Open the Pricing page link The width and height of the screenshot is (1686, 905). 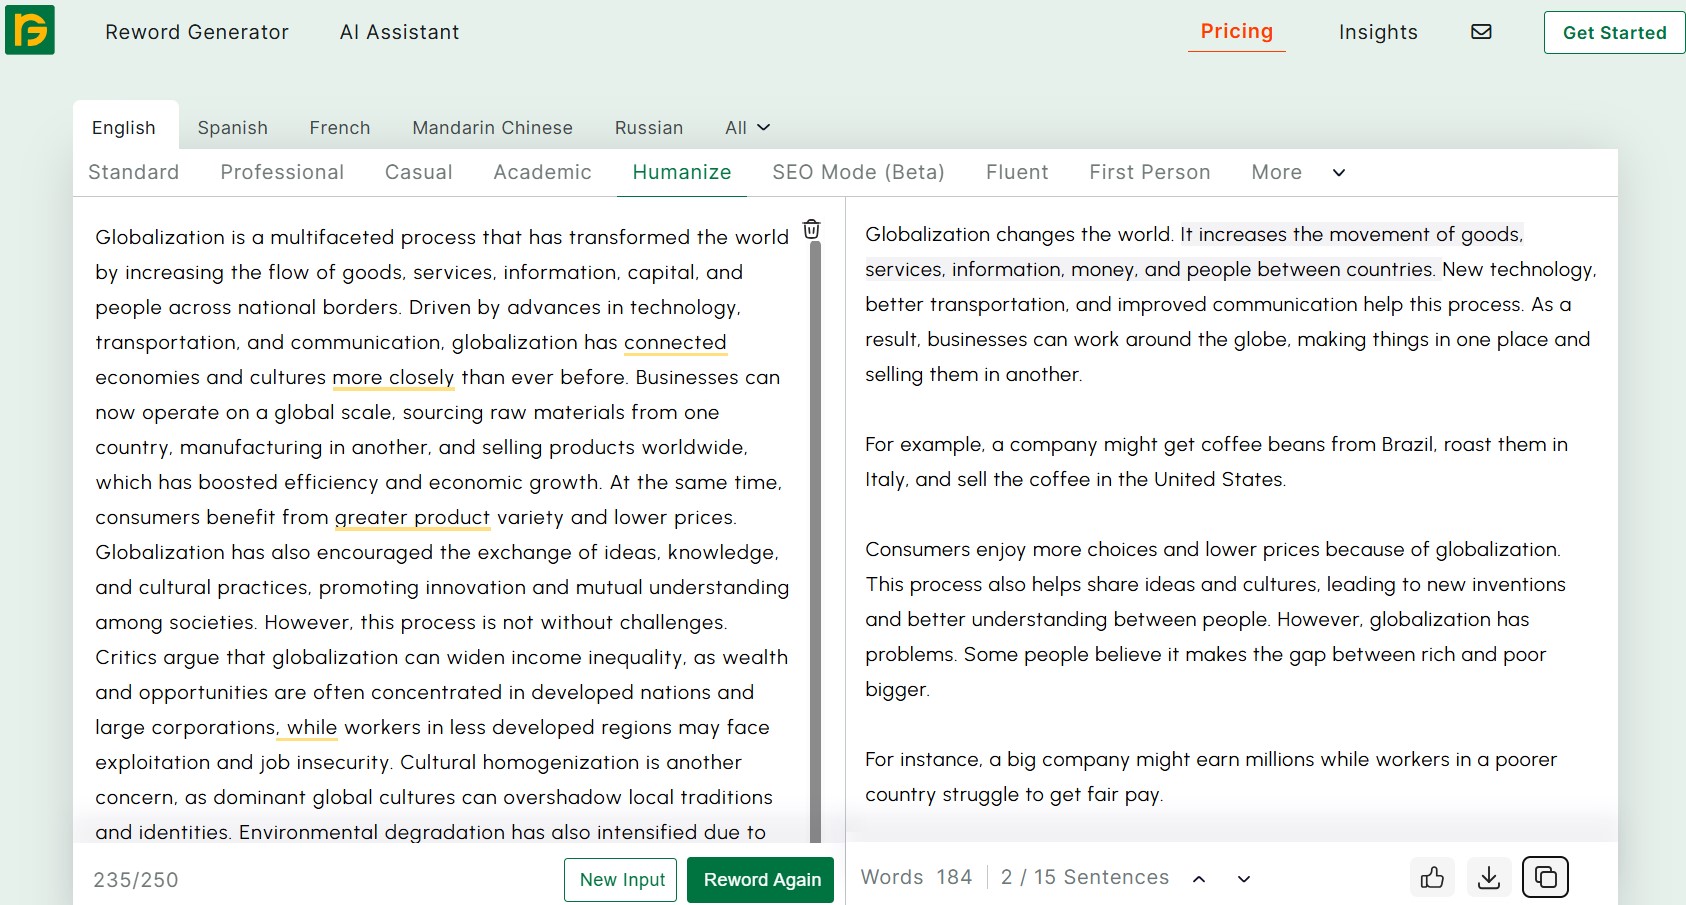point(1236,32)
